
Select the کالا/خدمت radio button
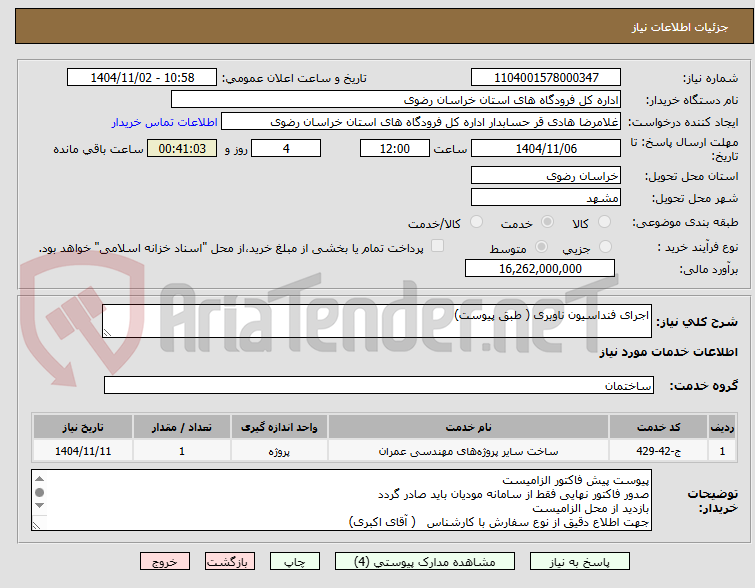tap(476, 222)
